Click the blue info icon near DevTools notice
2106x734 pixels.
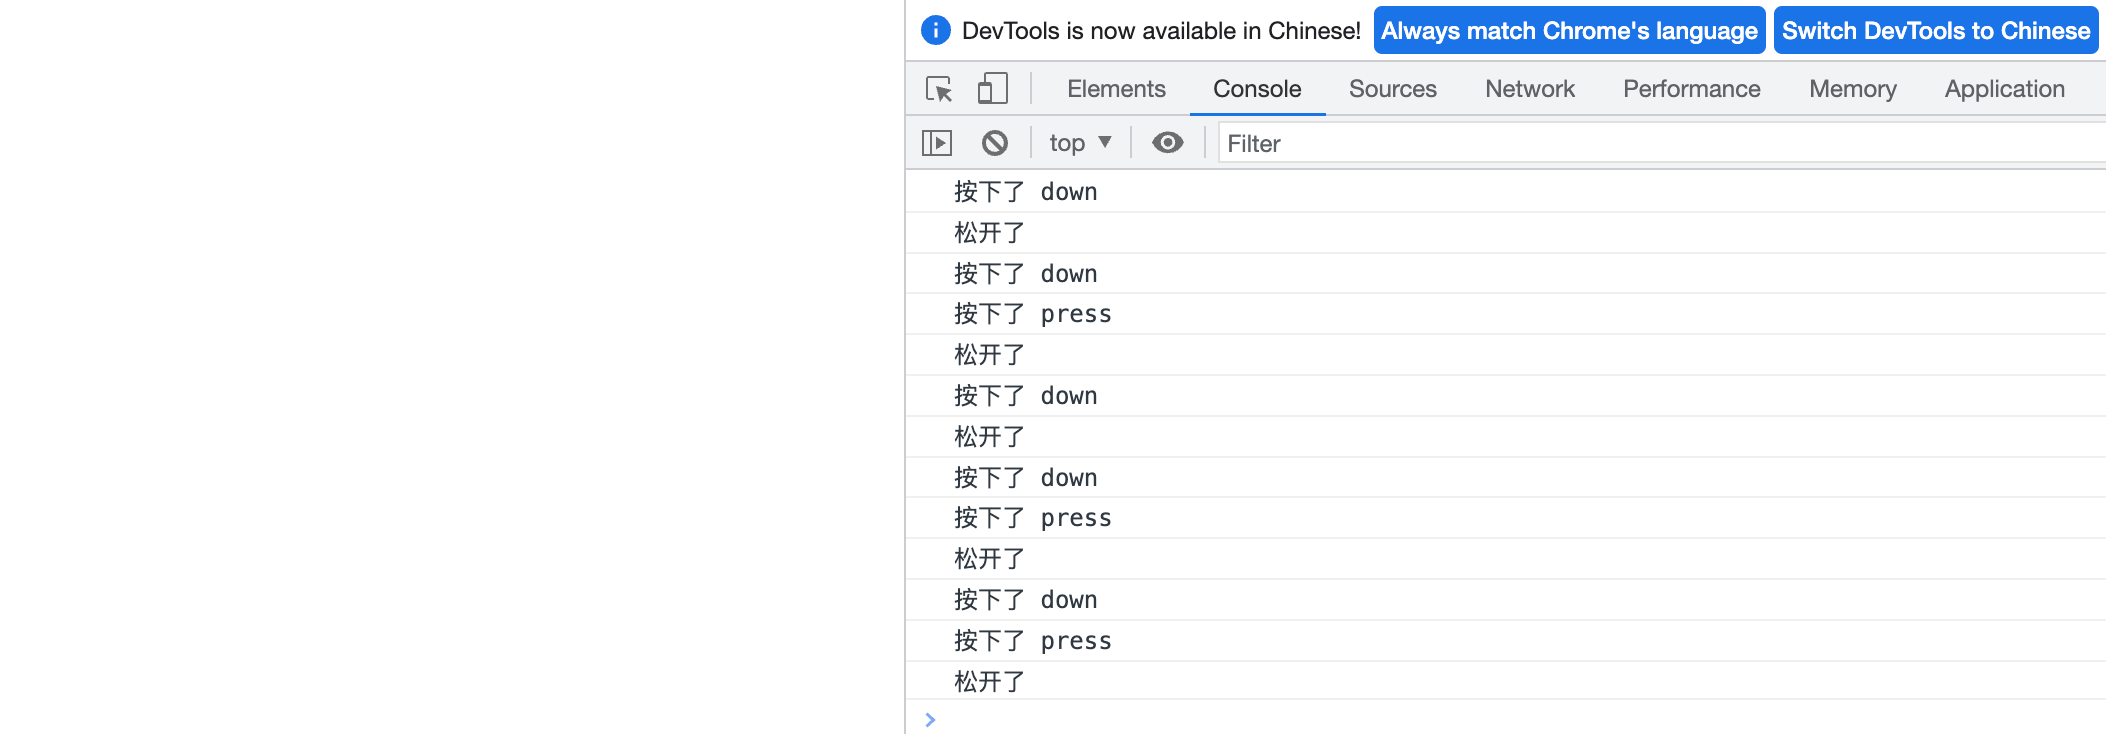[x=936, y=30]
